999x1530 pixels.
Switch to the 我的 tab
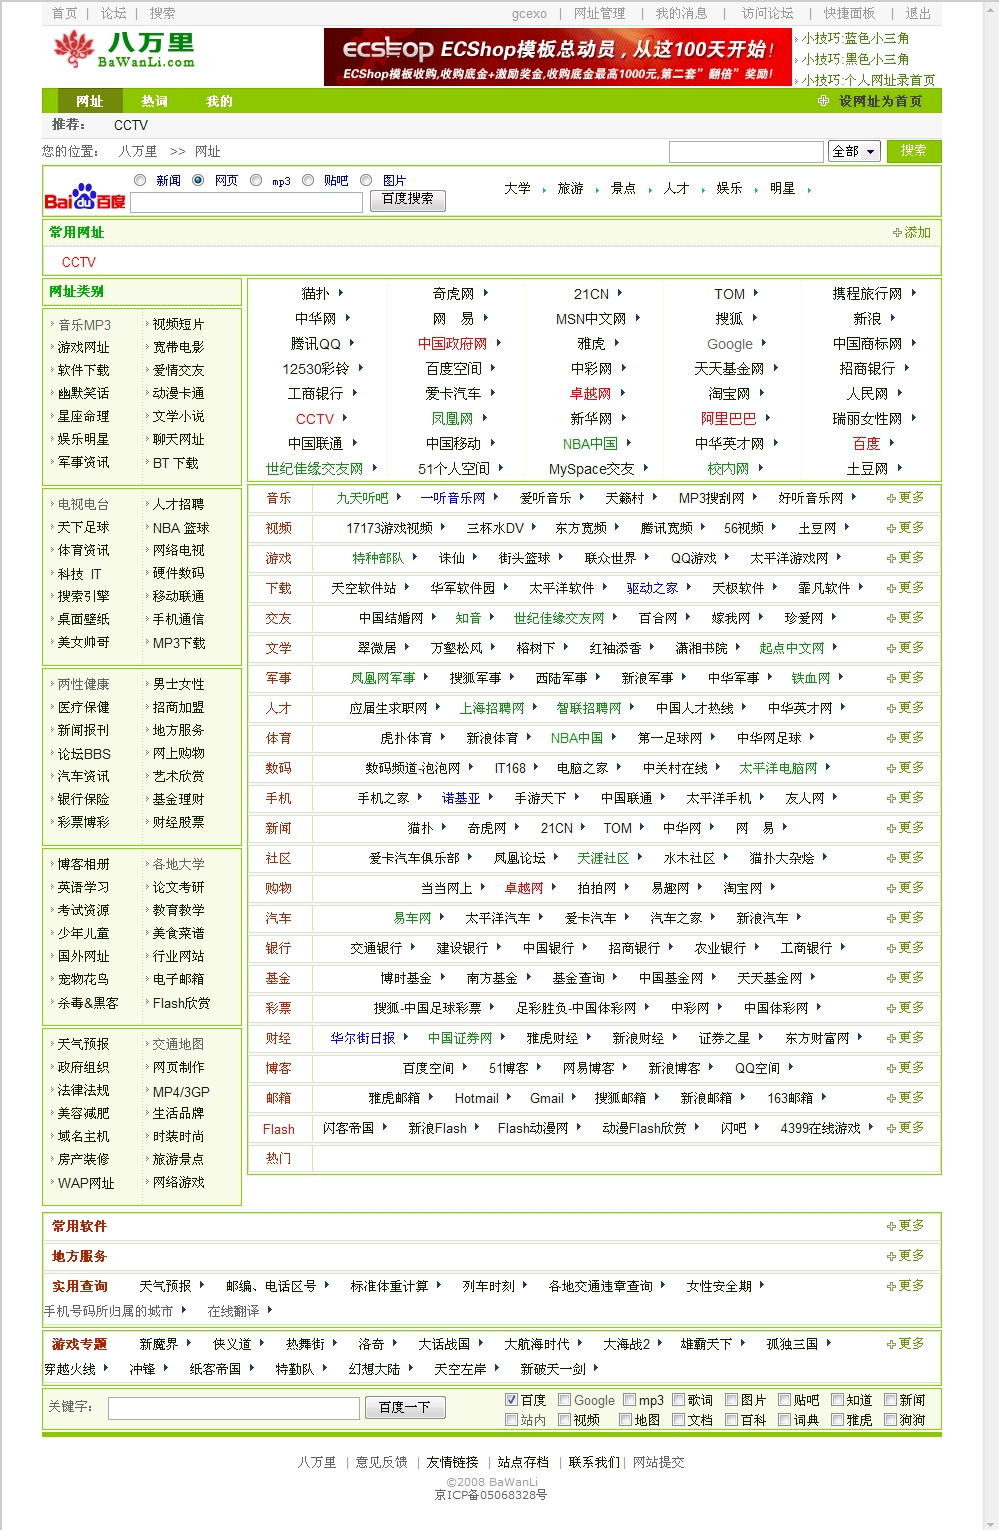(219, 101)
